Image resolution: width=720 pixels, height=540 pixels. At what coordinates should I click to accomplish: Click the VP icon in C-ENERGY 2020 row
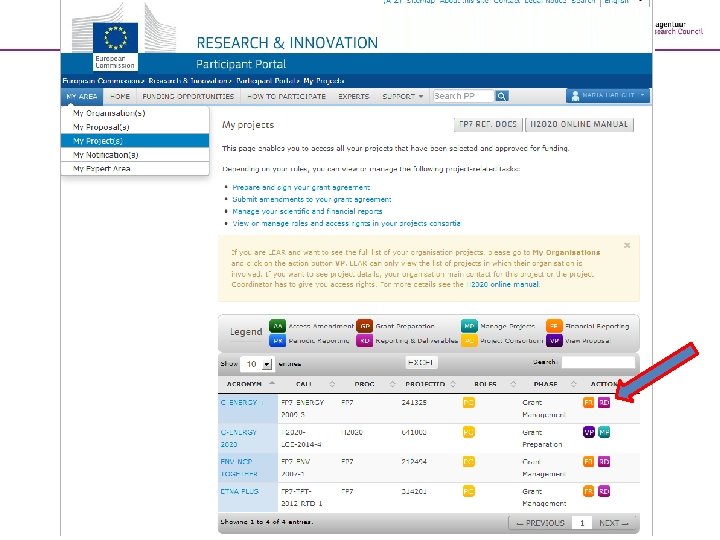point(588,432)
